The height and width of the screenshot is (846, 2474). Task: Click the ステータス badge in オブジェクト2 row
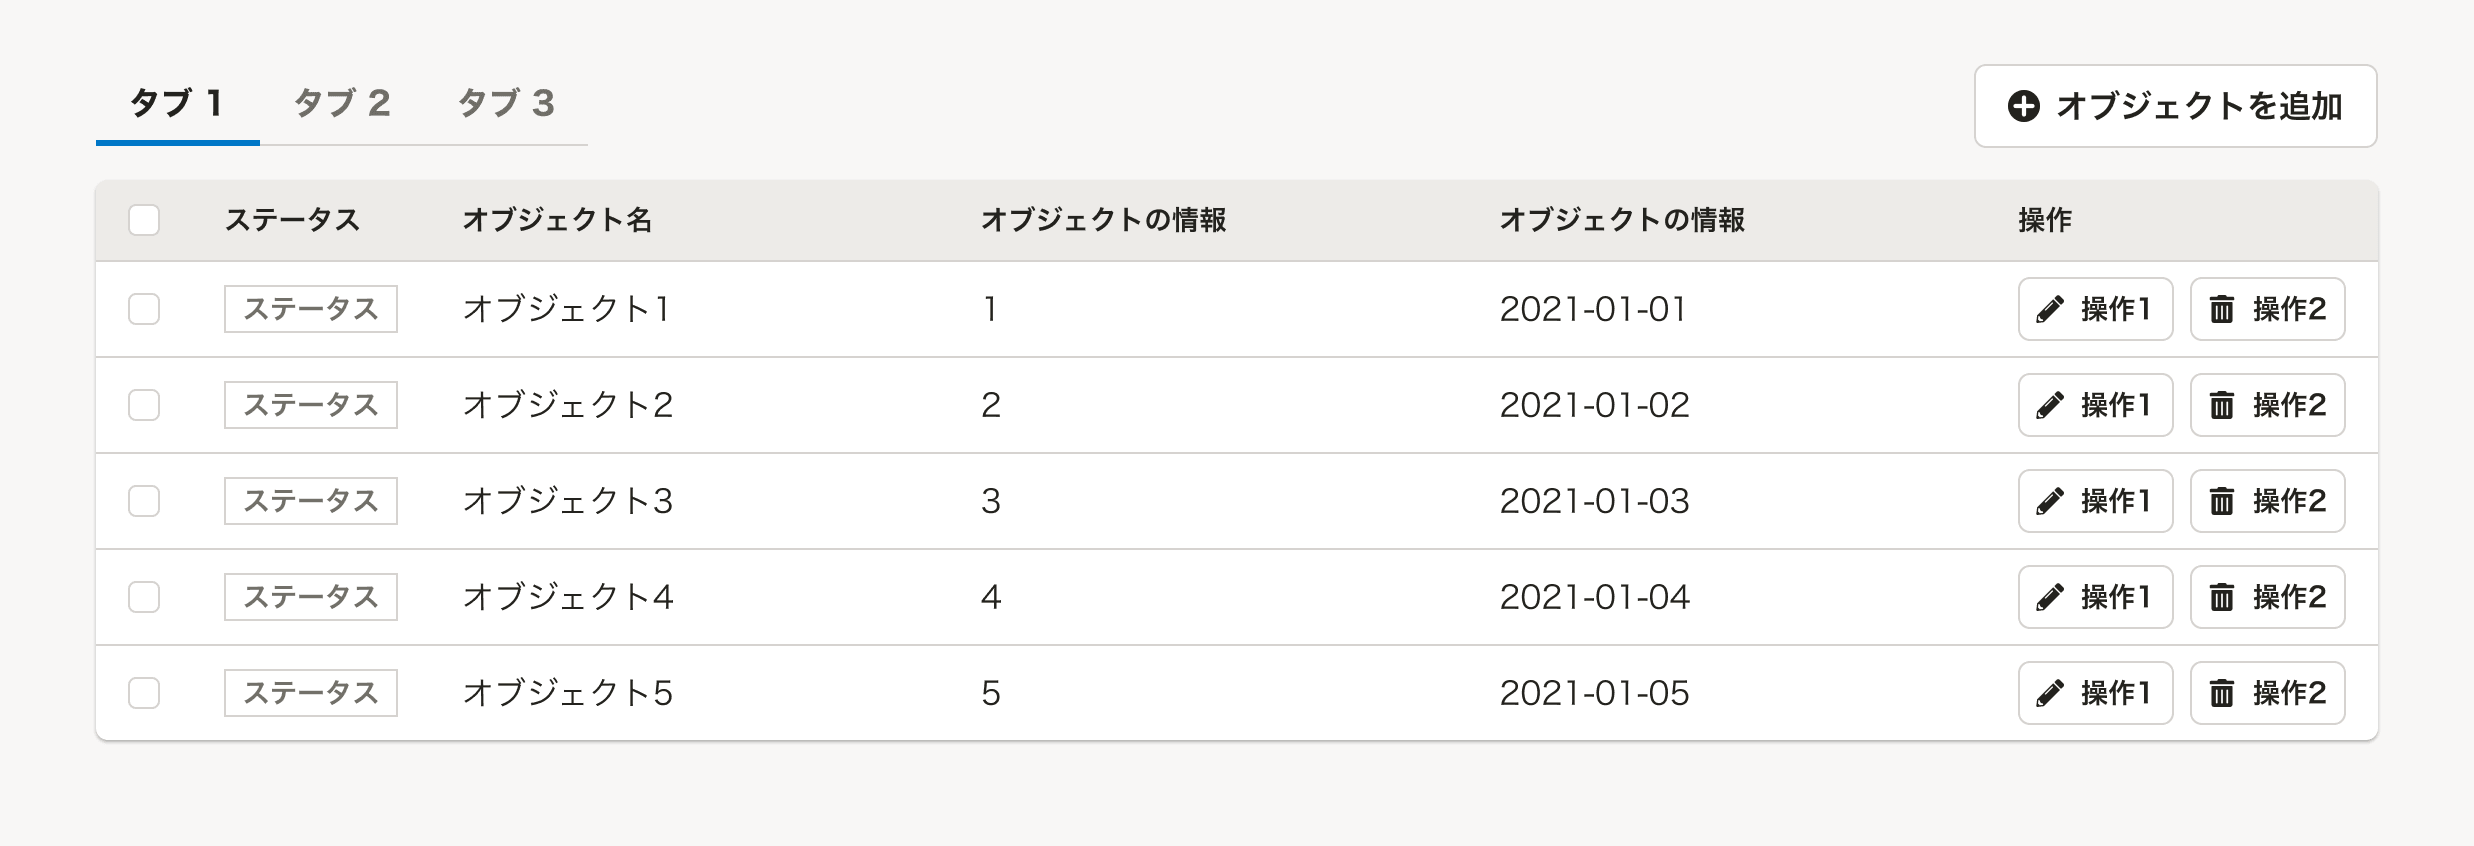pos(311,406)
